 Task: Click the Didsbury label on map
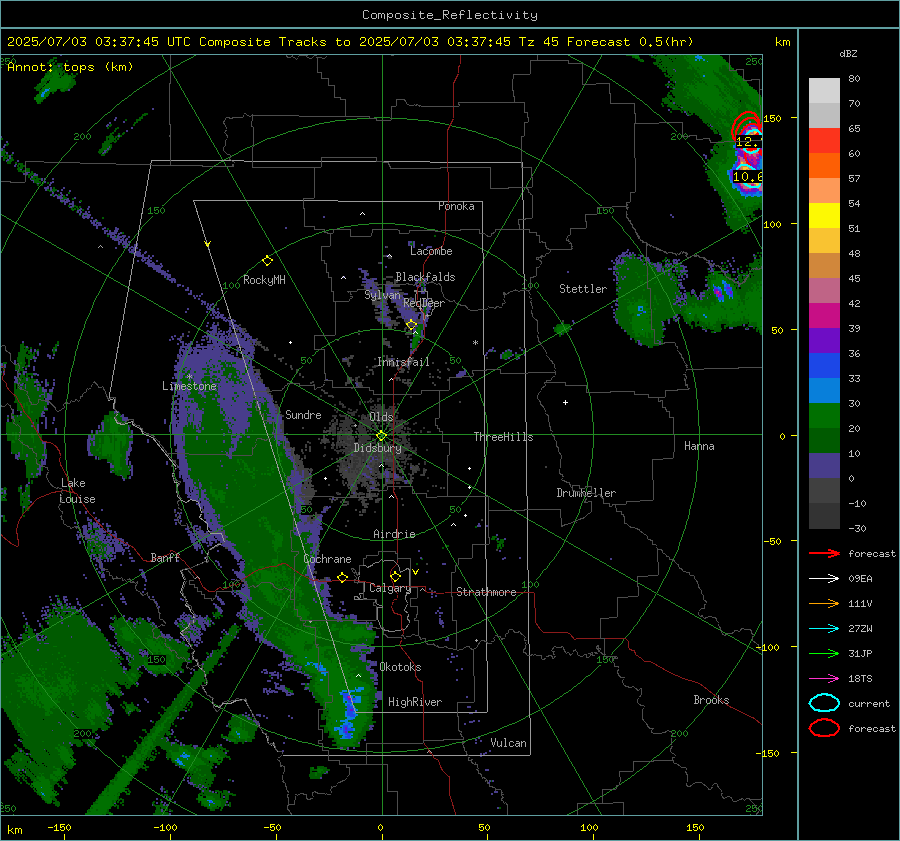377,448
